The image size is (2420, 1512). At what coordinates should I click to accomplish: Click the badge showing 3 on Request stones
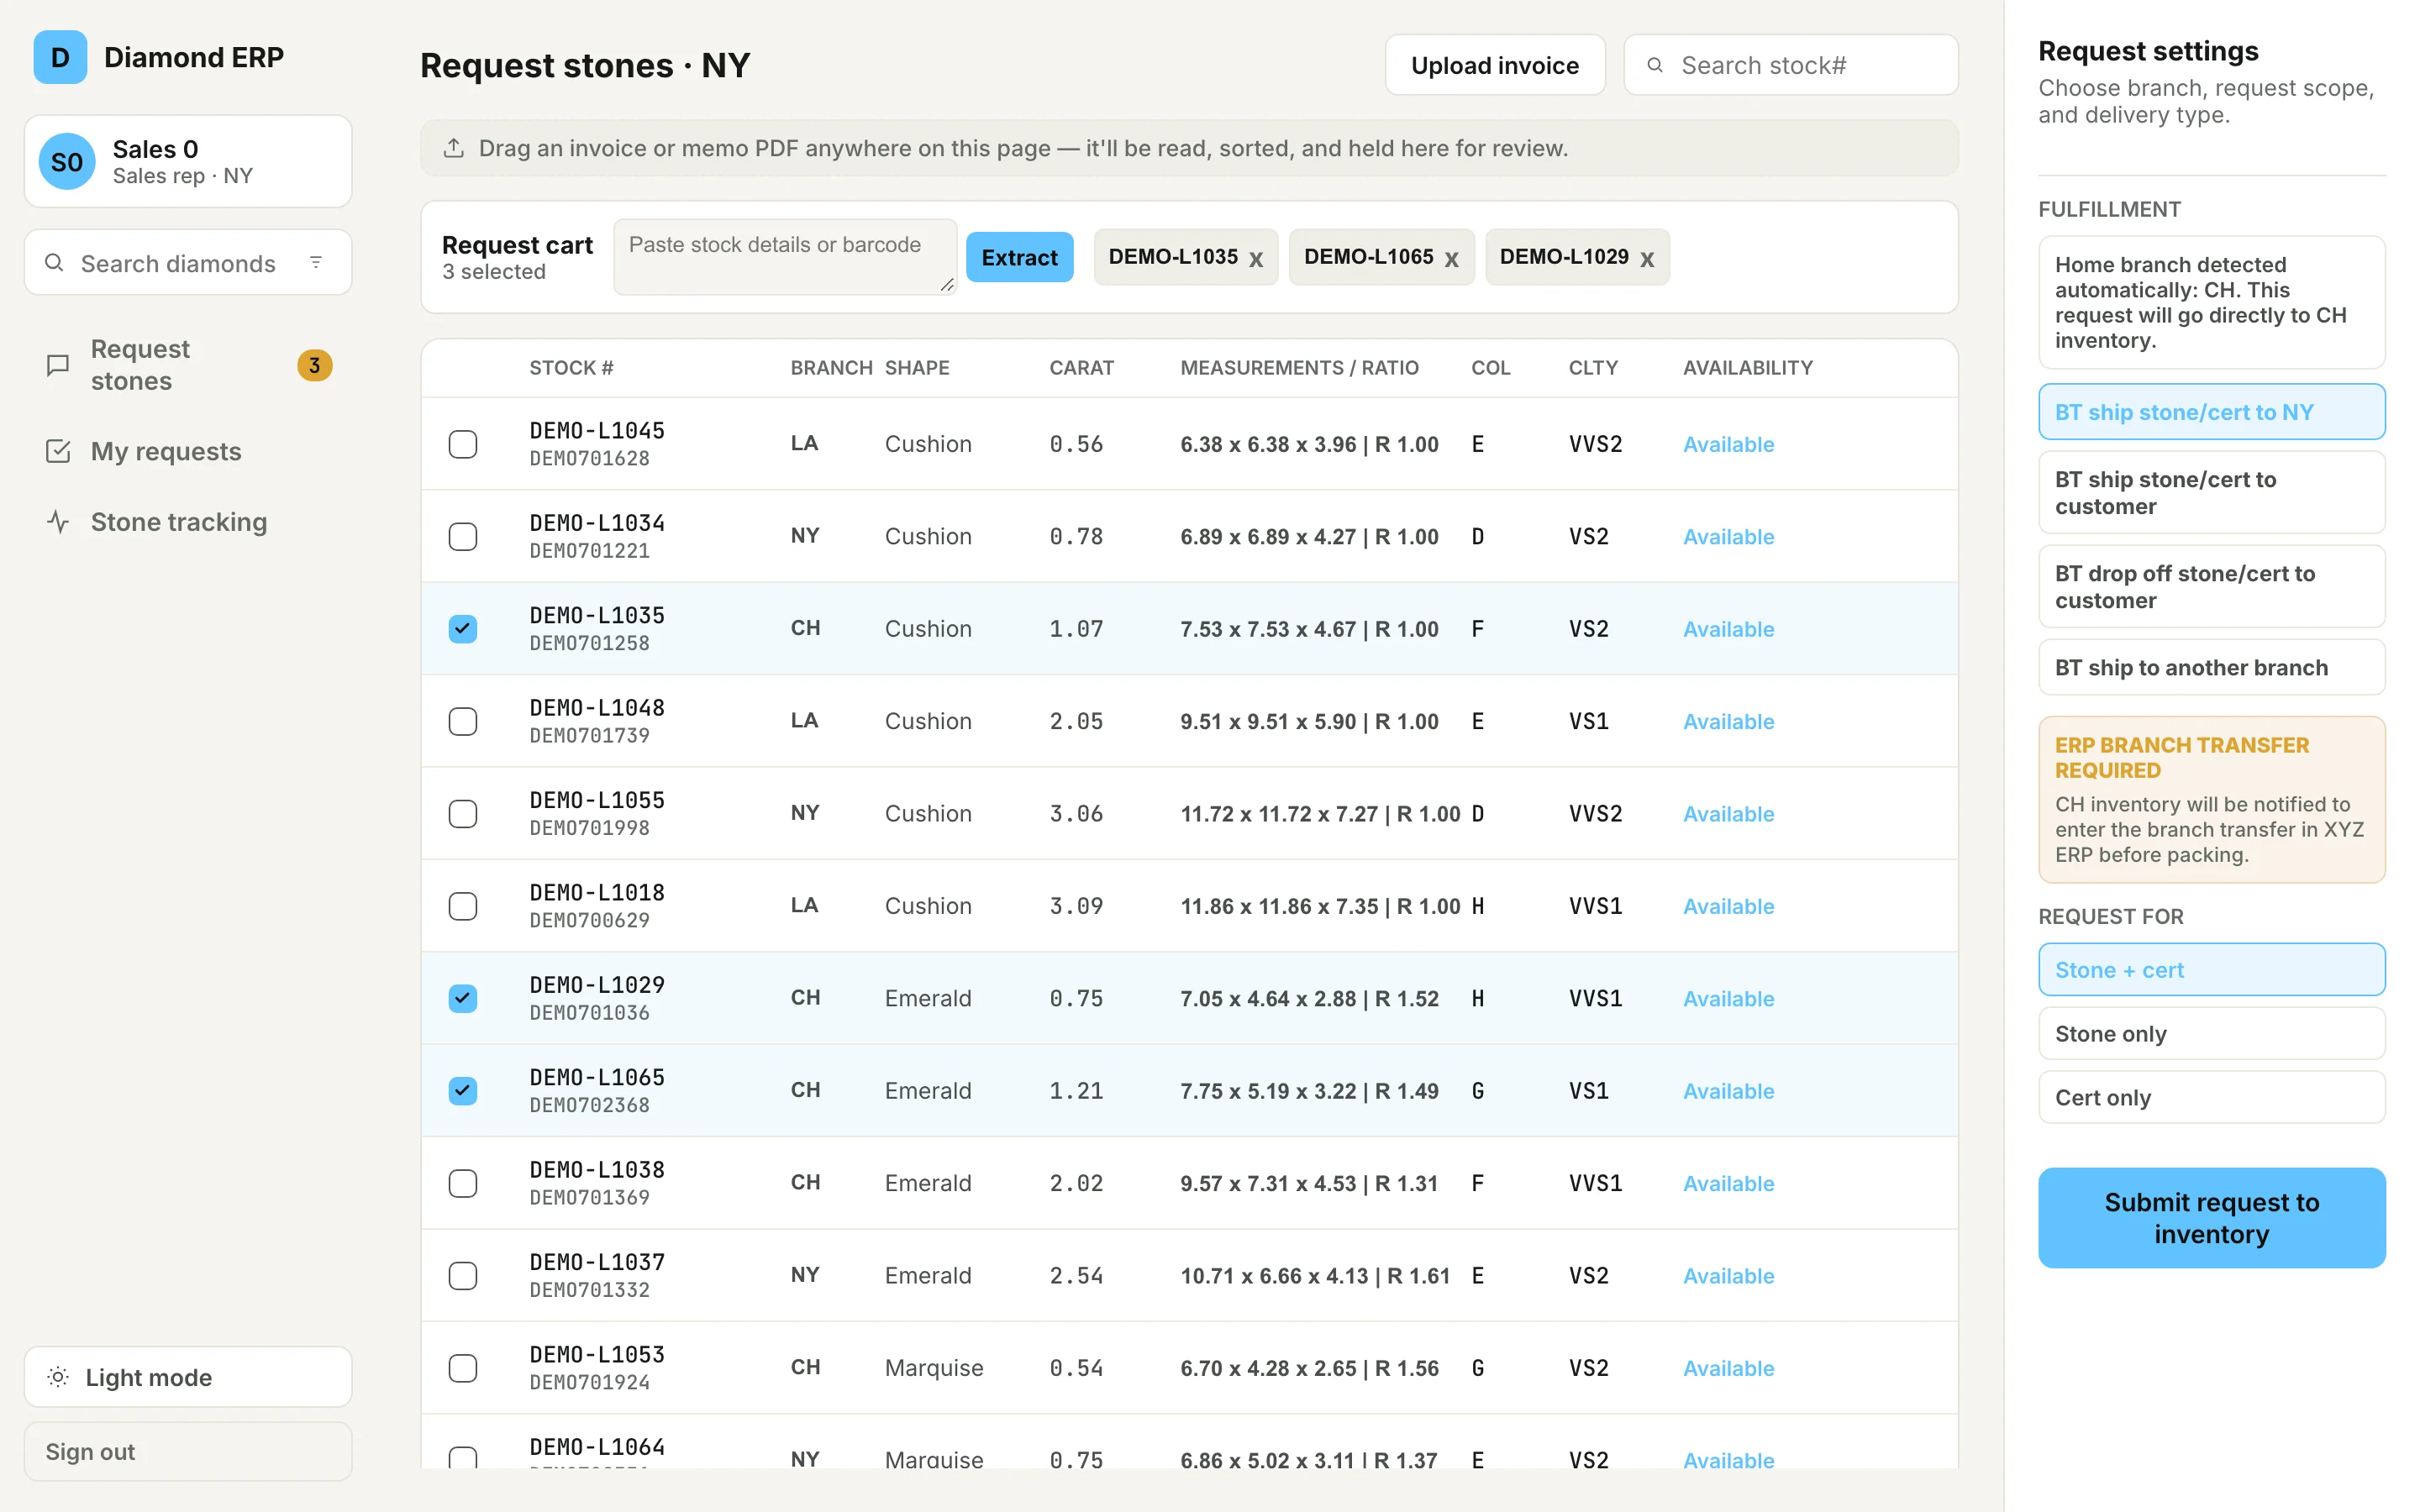pyautogui.click(x=314, y=365)
